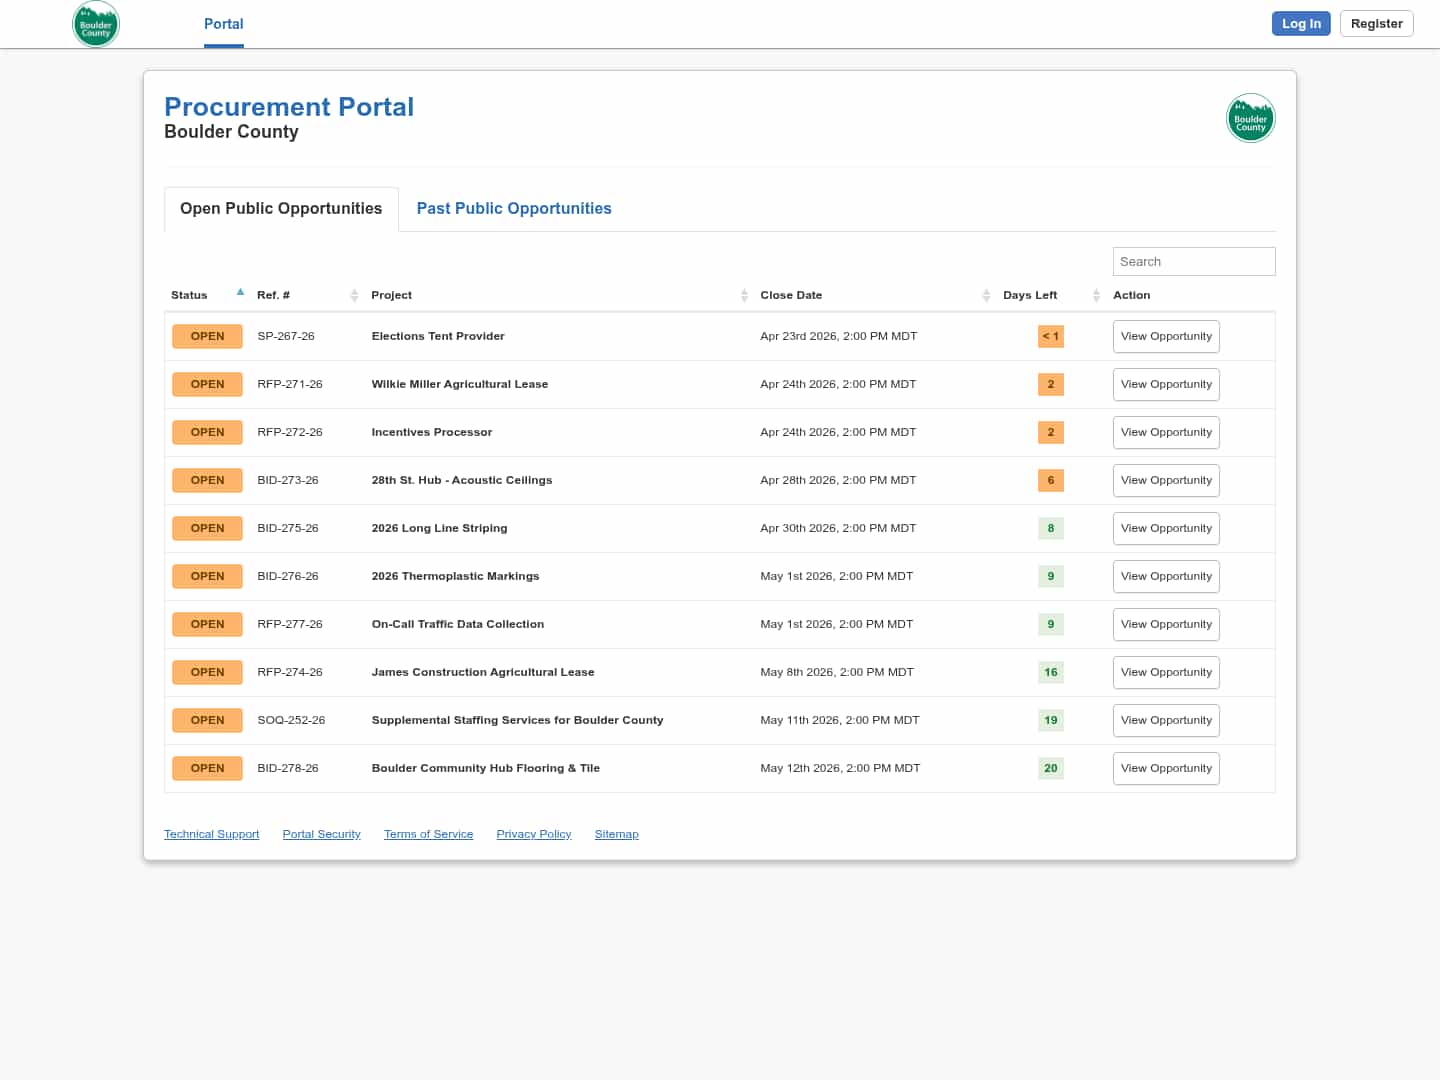
Task: Switch to Past Public Opportunities tab
Action: click(x=513, y=209)
